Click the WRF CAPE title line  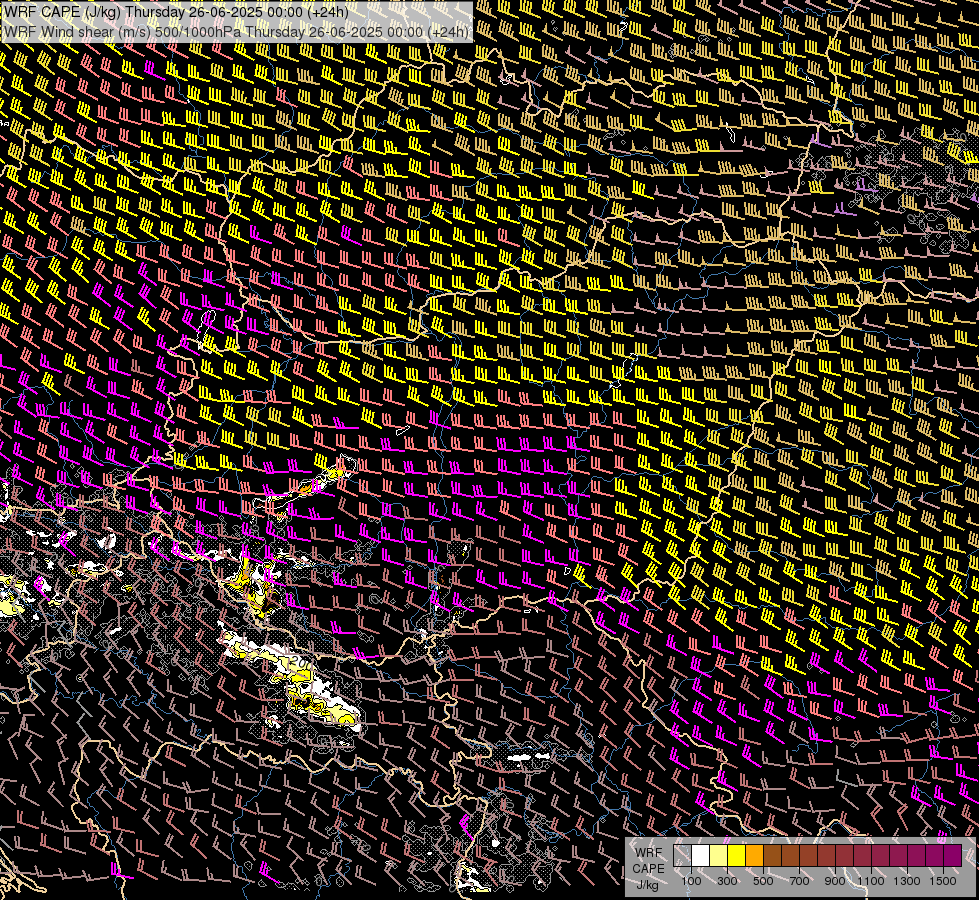(x=176, y=12)
